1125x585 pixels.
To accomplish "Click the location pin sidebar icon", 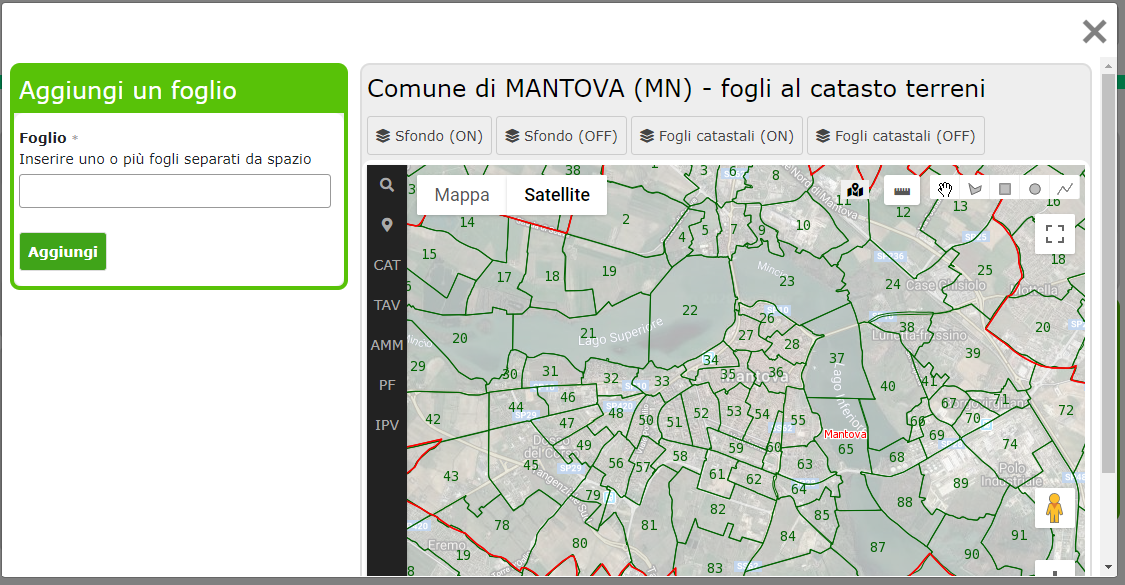I will point(387,225).
